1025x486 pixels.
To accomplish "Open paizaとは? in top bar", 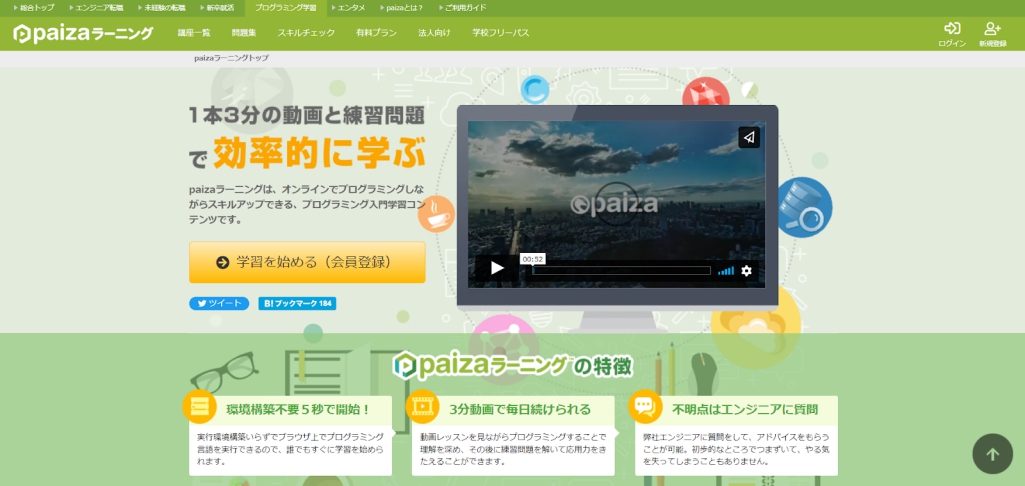I will tap(401, 8).
